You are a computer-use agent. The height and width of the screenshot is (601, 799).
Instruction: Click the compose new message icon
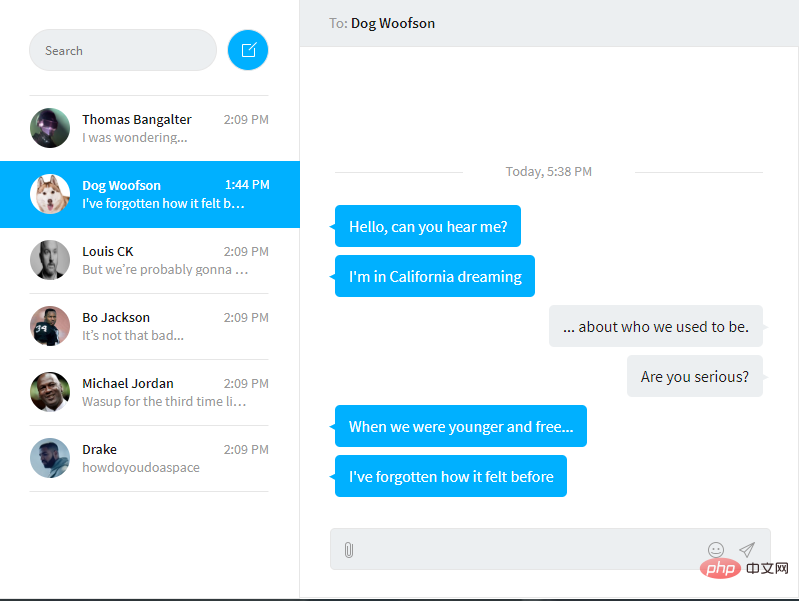(248, 50)
